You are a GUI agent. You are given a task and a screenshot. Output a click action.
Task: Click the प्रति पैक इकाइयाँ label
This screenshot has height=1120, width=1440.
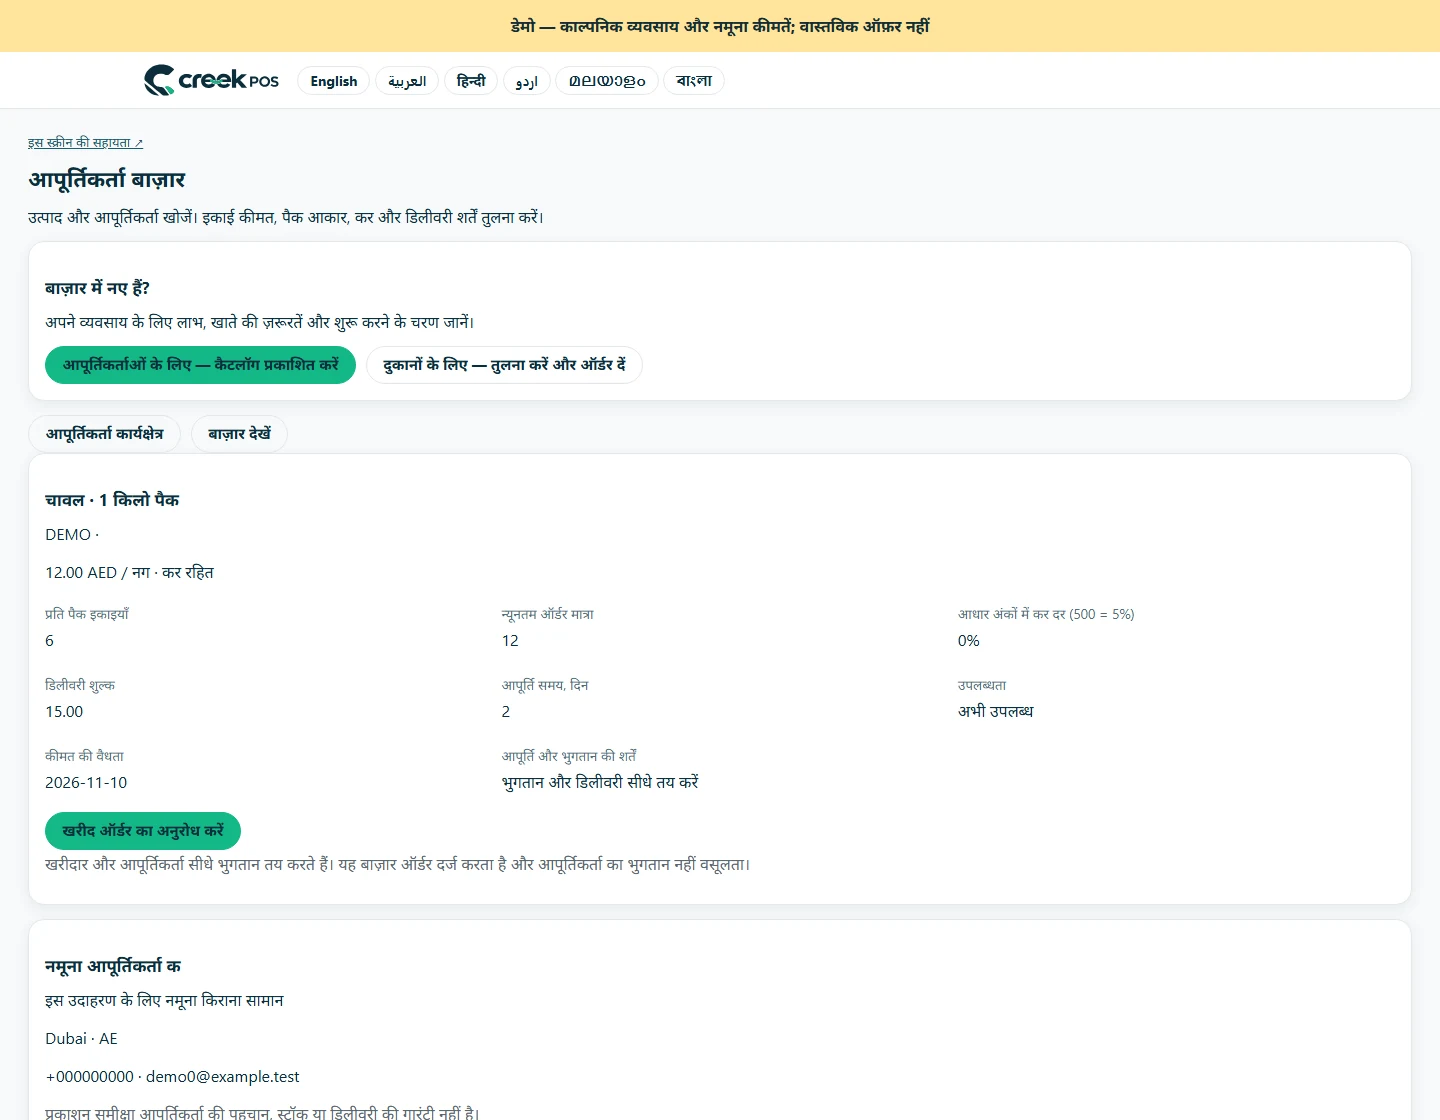(x=87, y=614)
